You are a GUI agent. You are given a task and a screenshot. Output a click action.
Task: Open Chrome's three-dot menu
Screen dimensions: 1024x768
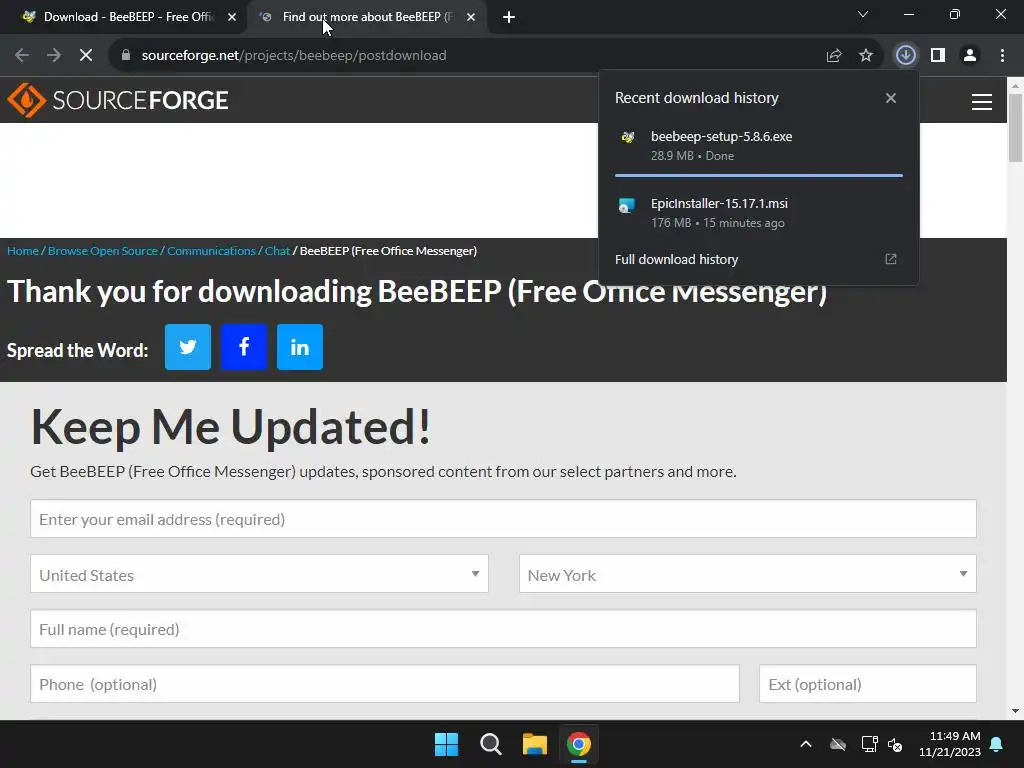1002,55
